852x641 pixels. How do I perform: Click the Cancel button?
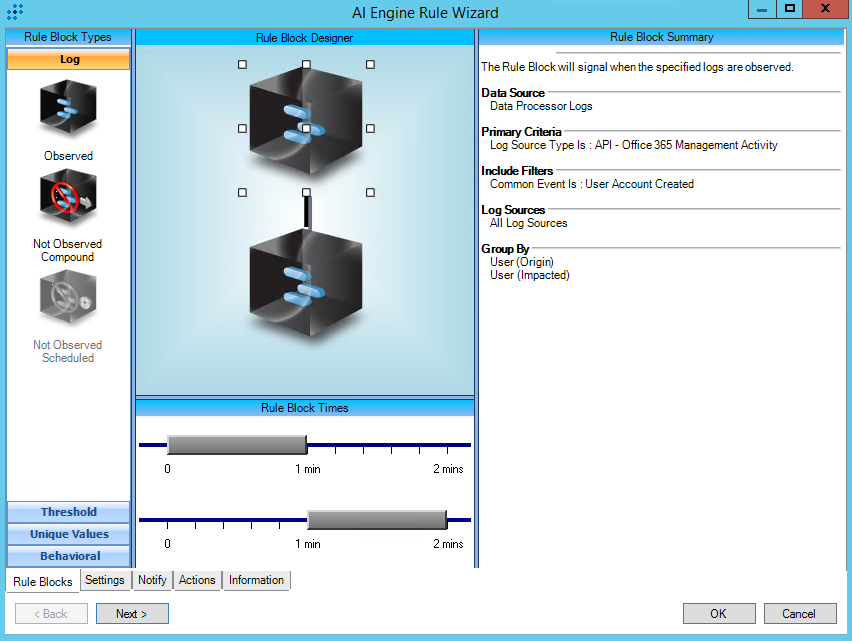799,614
